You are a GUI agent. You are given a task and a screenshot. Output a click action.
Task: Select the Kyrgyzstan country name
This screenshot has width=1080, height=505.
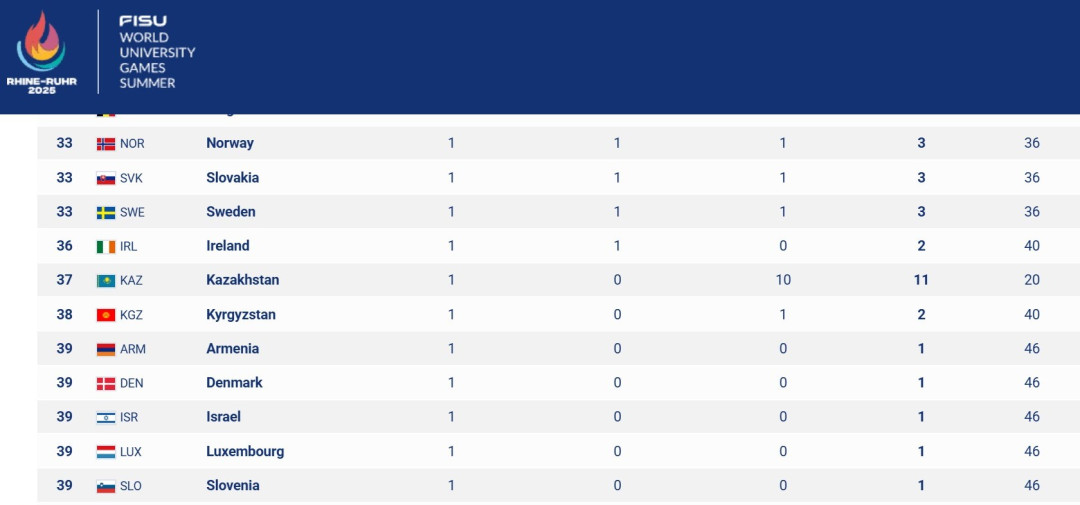coord(241,314)
